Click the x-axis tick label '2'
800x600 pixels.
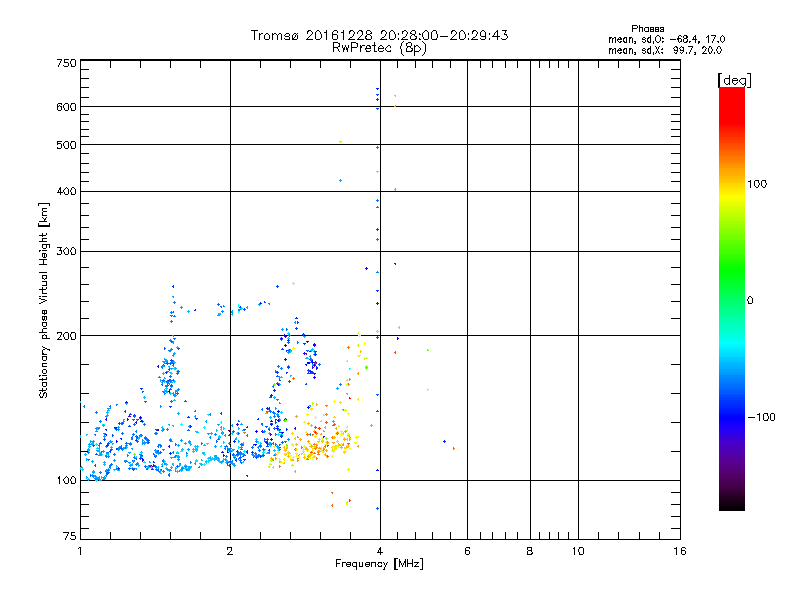tap(230, 551)
